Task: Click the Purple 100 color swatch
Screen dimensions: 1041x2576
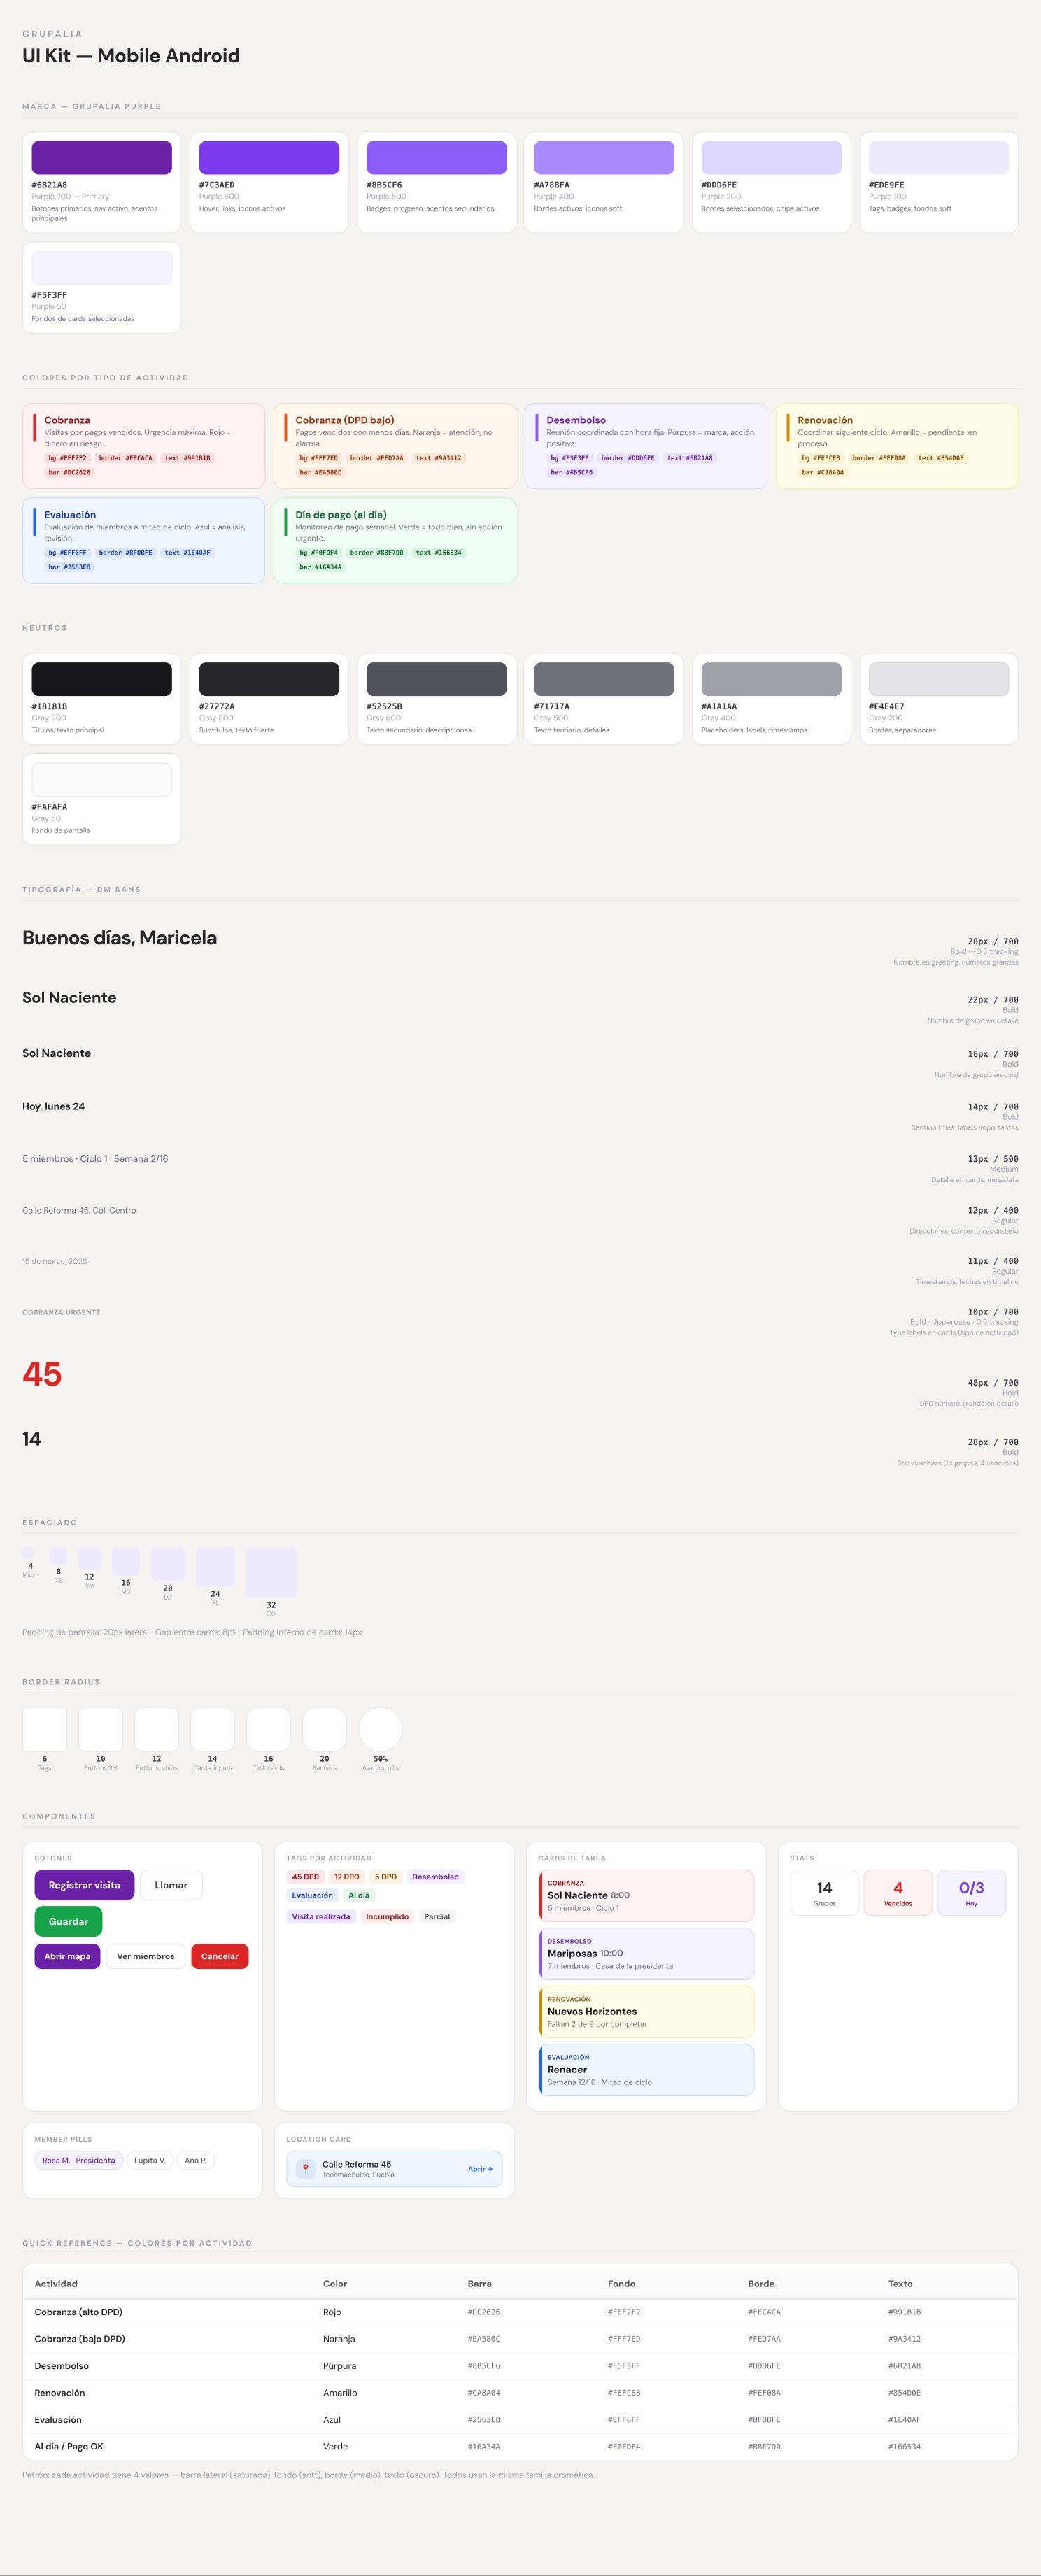Action: pos(939,158)
